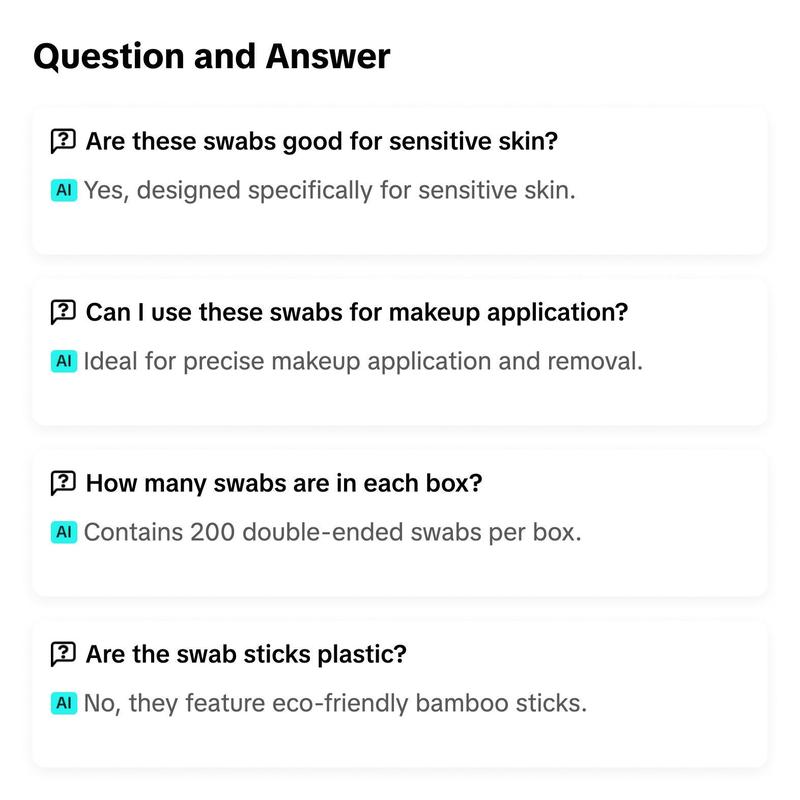
Task: Click AI badge before sensitive skin answer
Action: [64, 190]
